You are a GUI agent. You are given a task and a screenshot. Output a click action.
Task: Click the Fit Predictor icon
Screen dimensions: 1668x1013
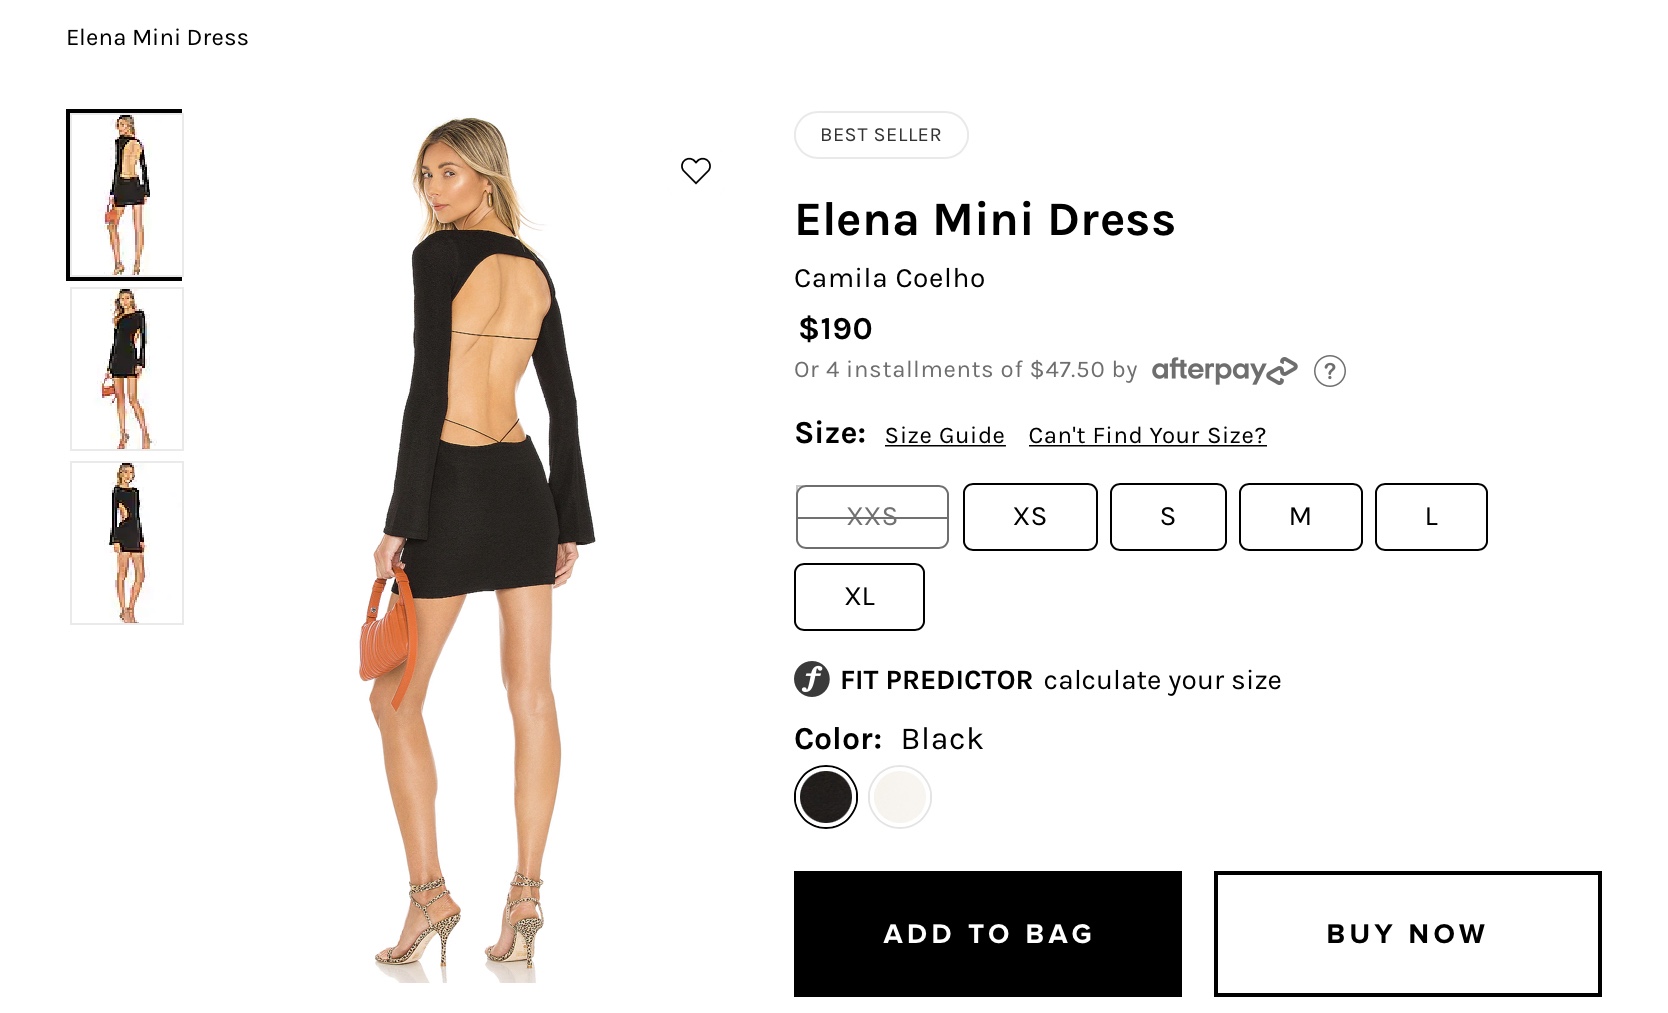[812, 679]
